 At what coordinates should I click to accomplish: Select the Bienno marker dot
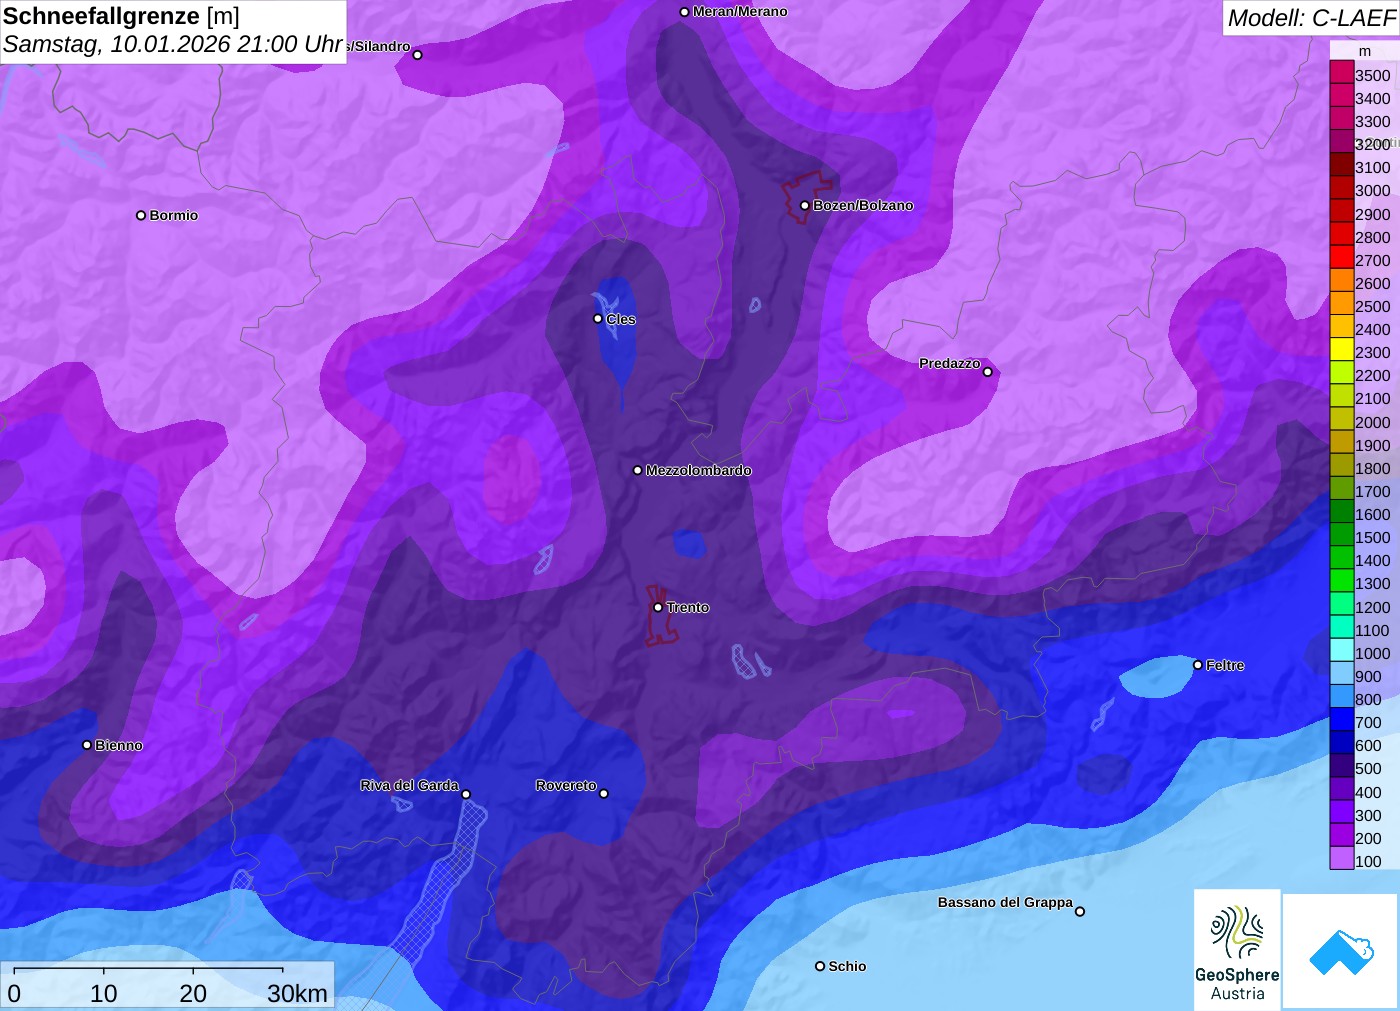tap(87, 745)
